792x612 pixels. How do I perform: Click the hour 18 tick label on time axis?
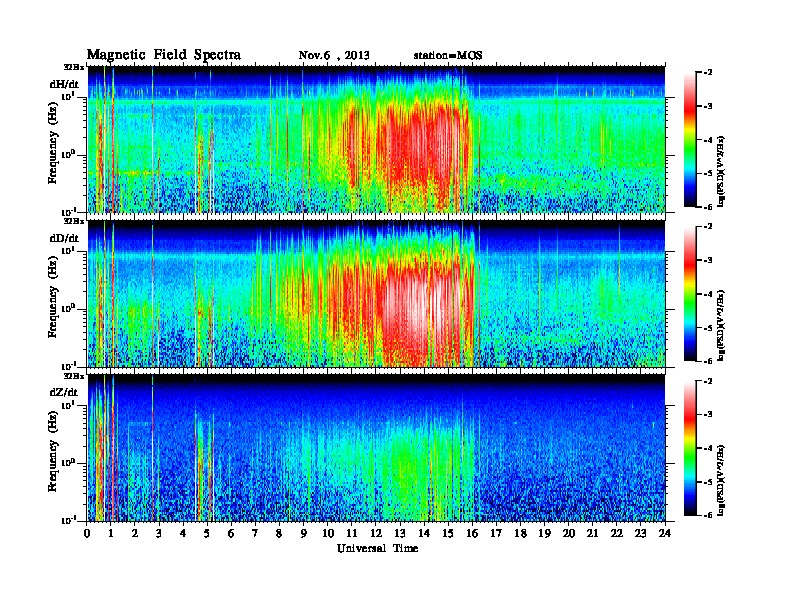pos(521,533)
